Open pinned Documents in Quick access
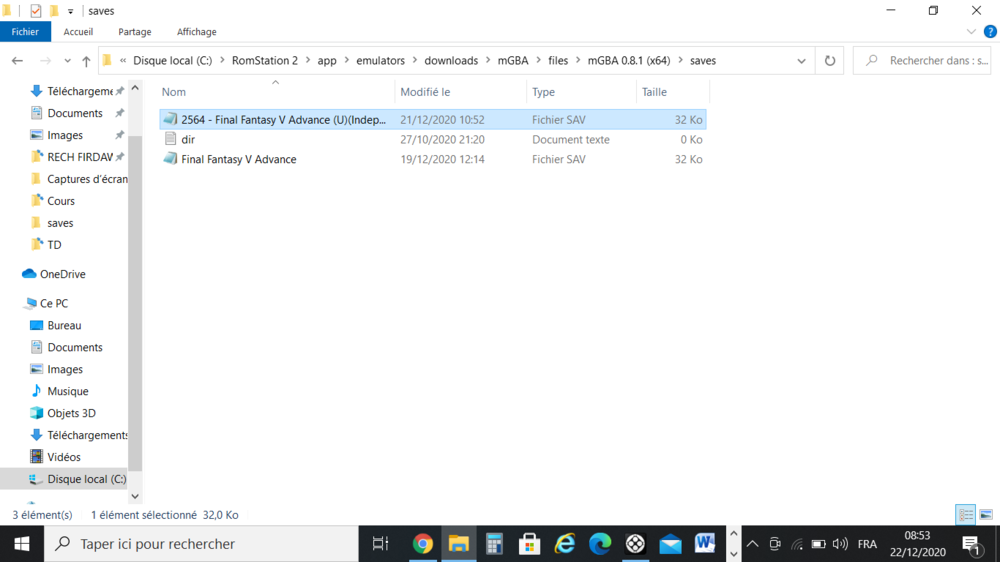Viewport: 1000px width, 562px height. click(x=75, y=113)
